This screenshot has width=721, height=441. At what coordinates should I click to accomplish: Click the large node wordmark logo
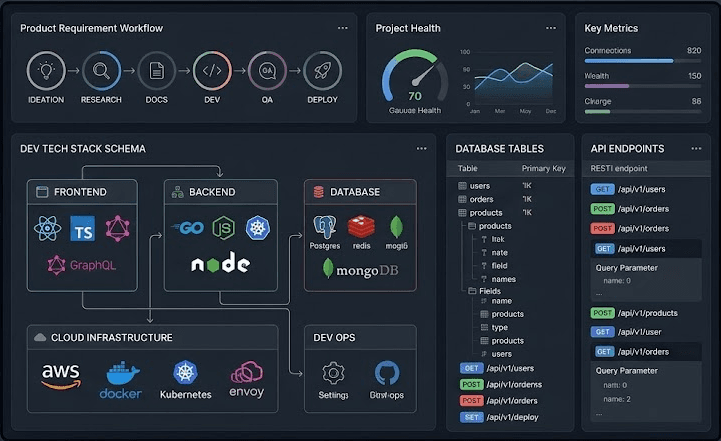221,263
